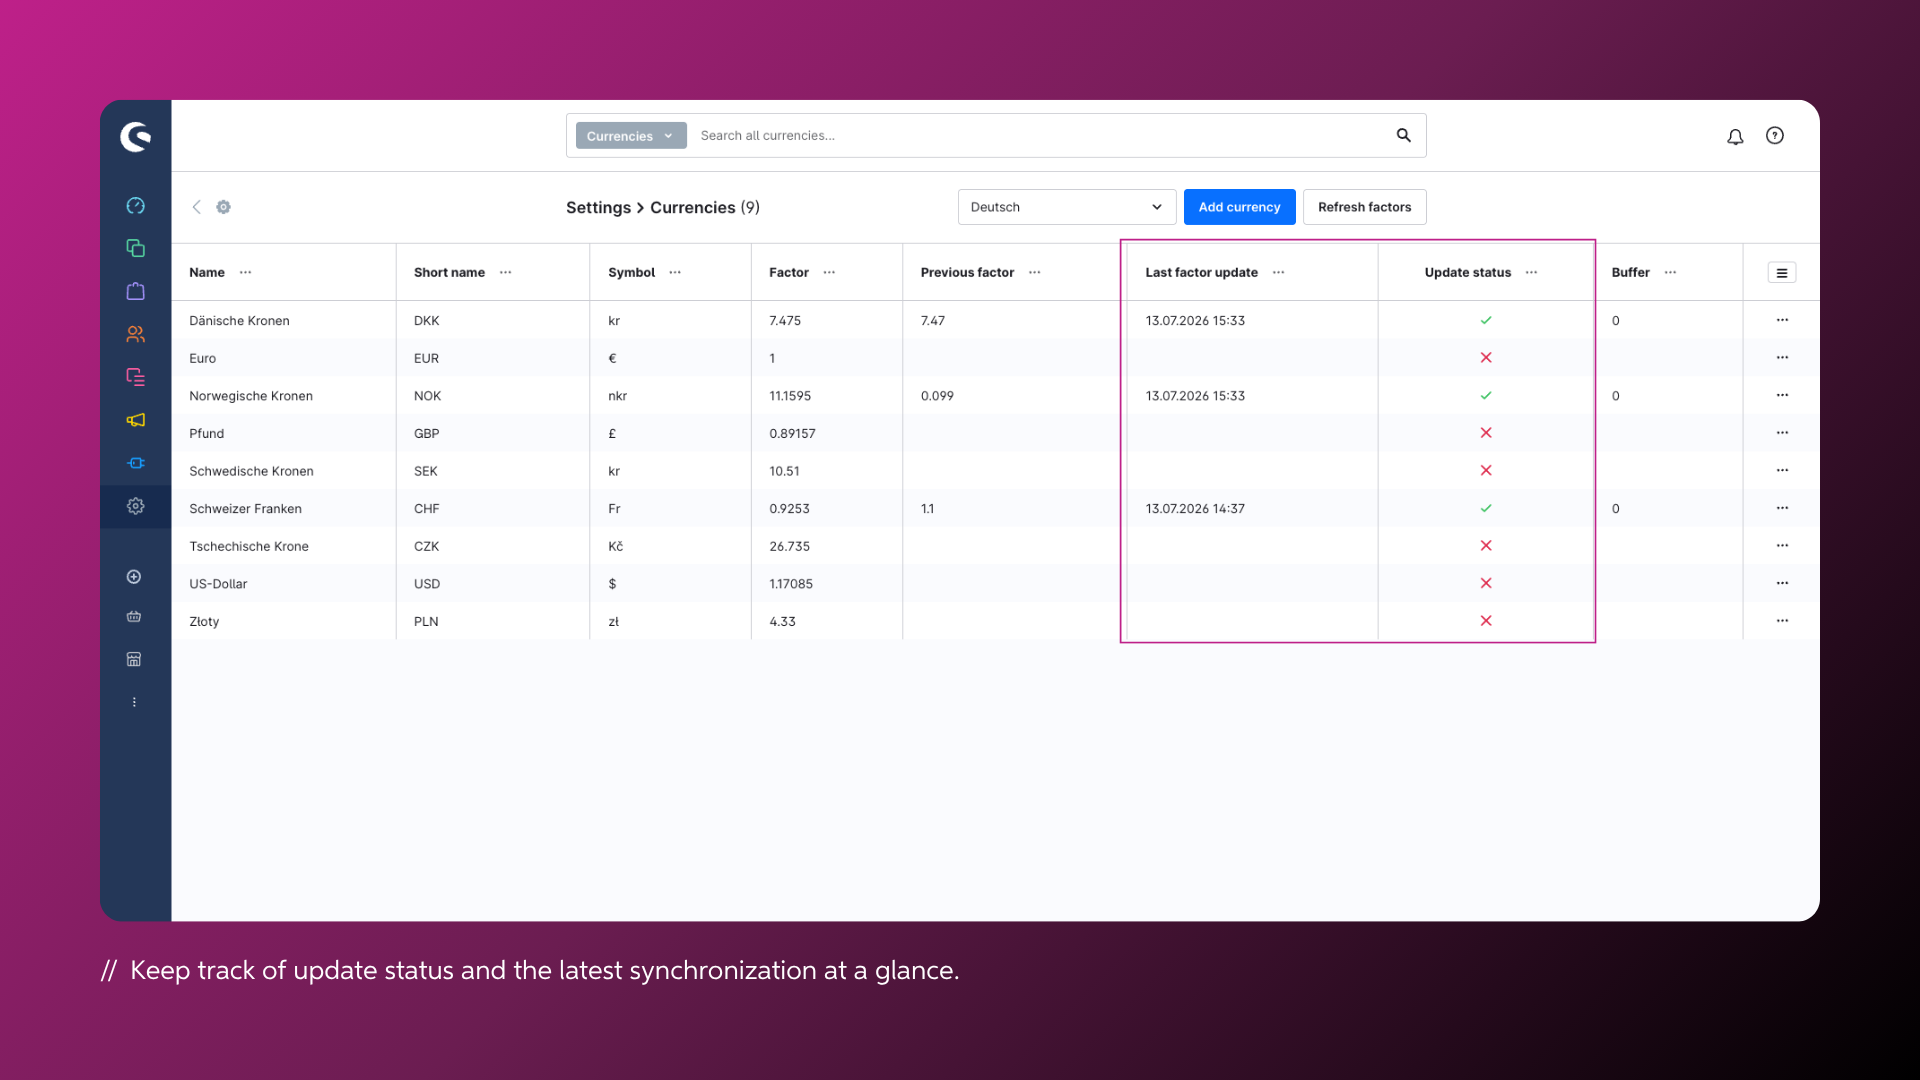Open row actions for Dänische Kronen
1920x1080 pixels.
tap(1782, 320)
